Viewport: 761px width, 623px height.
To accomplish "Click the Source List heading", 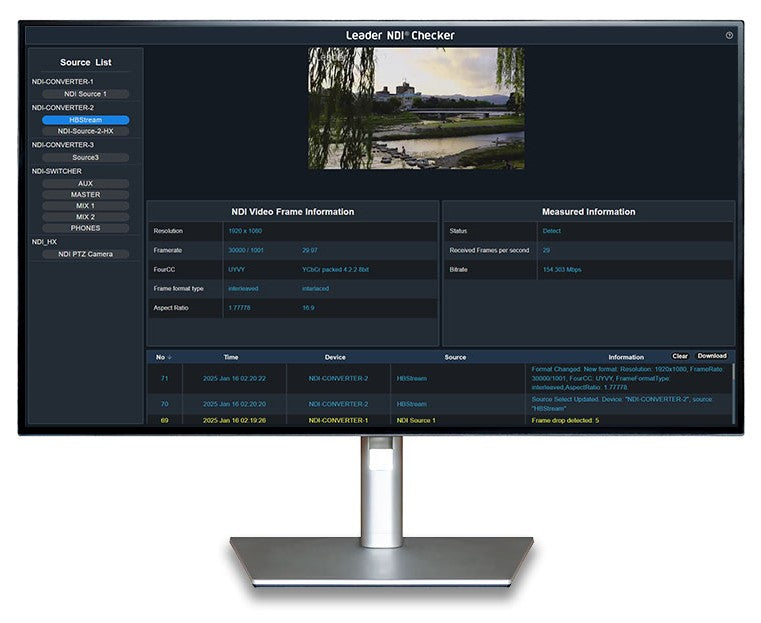I will tap(85, 62).
